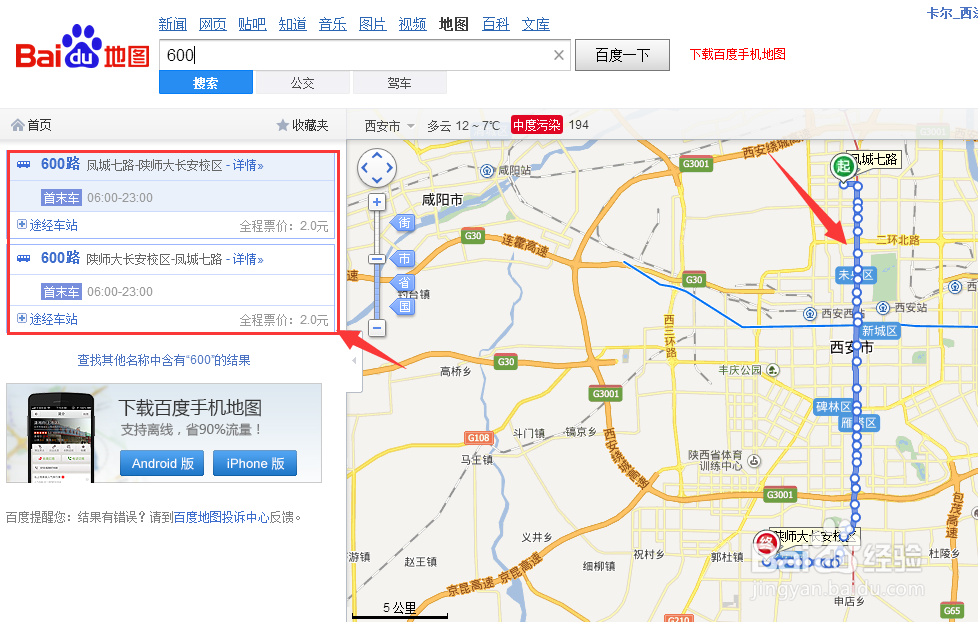Viewport: 978px width, 622px height.
Task: Open the 视频 navigation link
Action: [412, 24]
